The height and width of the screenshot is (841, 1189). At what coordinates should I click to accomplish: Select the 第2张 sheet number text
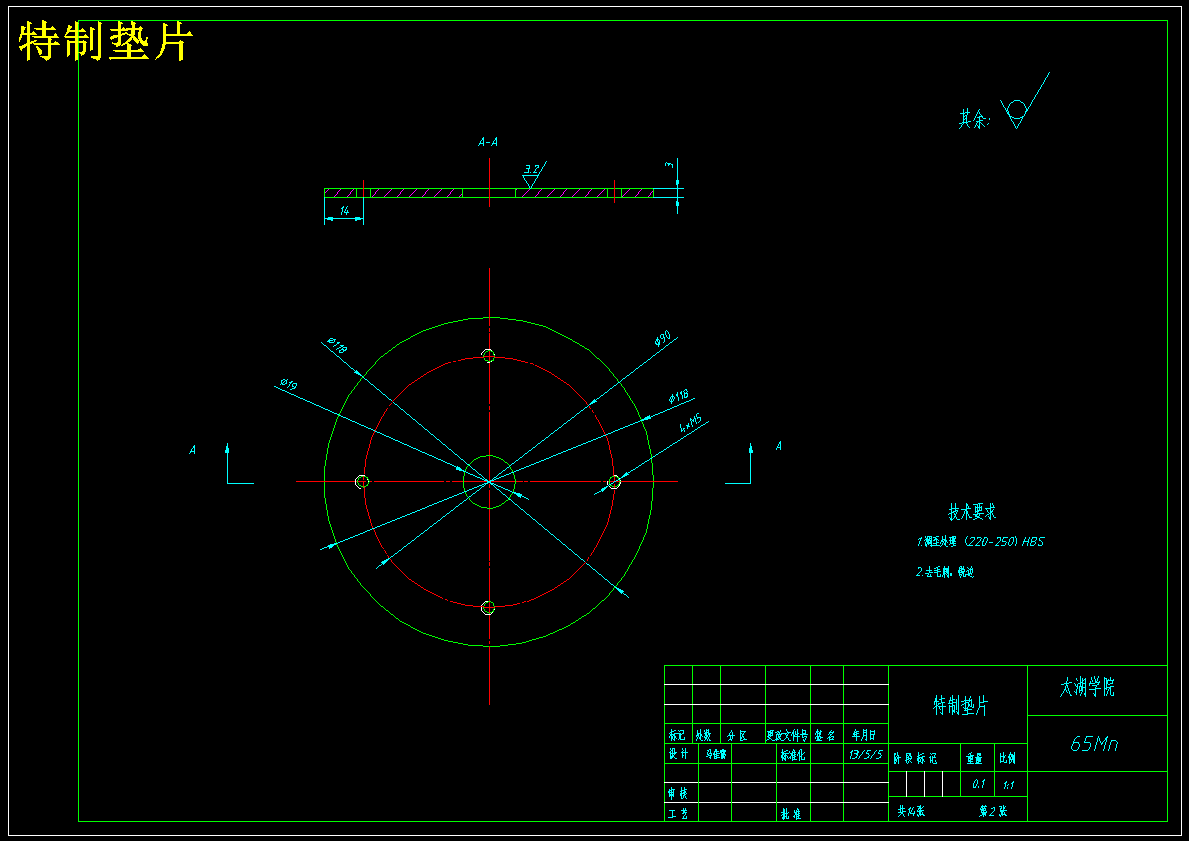click(x=993, y=811)
